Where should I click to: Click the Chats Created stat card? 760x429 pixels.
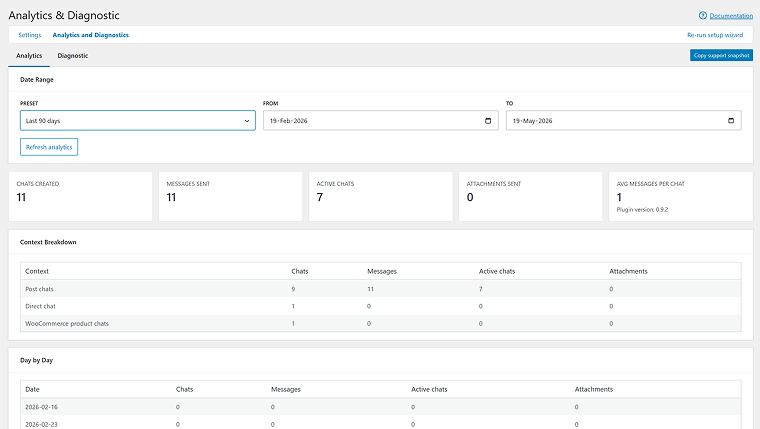pyautogui.click(x=80, y=196)
